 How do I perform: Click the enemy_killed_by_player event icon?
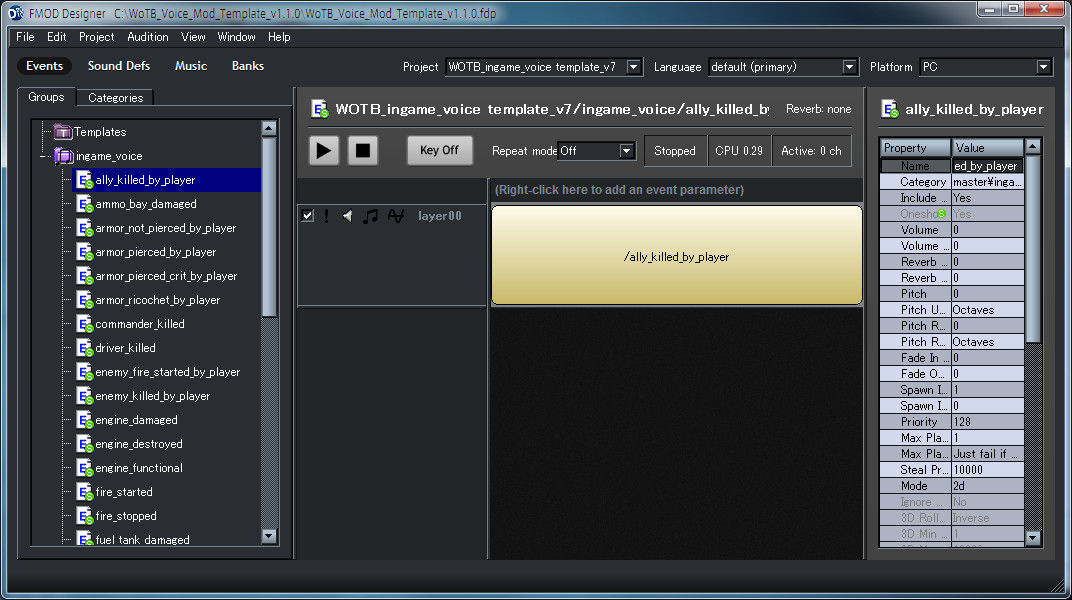click(x=85, y=396)
